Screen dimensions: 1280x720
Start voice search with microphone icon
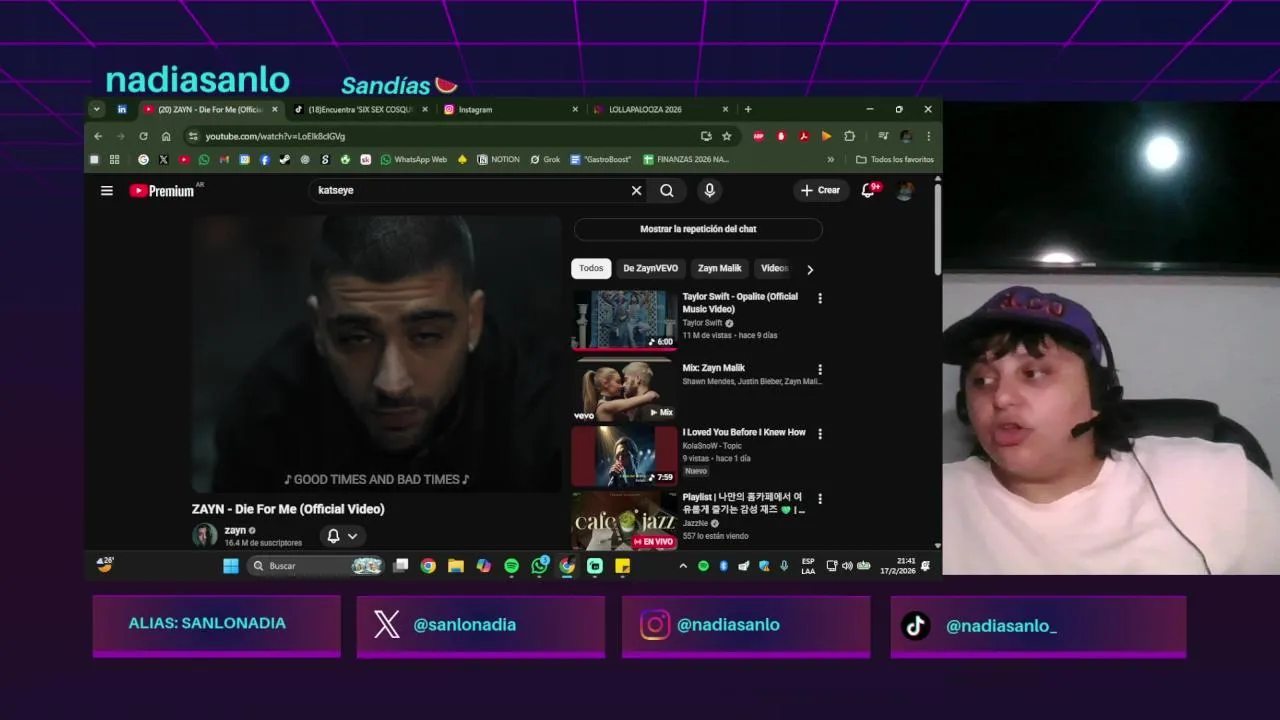tap(709, 191)
